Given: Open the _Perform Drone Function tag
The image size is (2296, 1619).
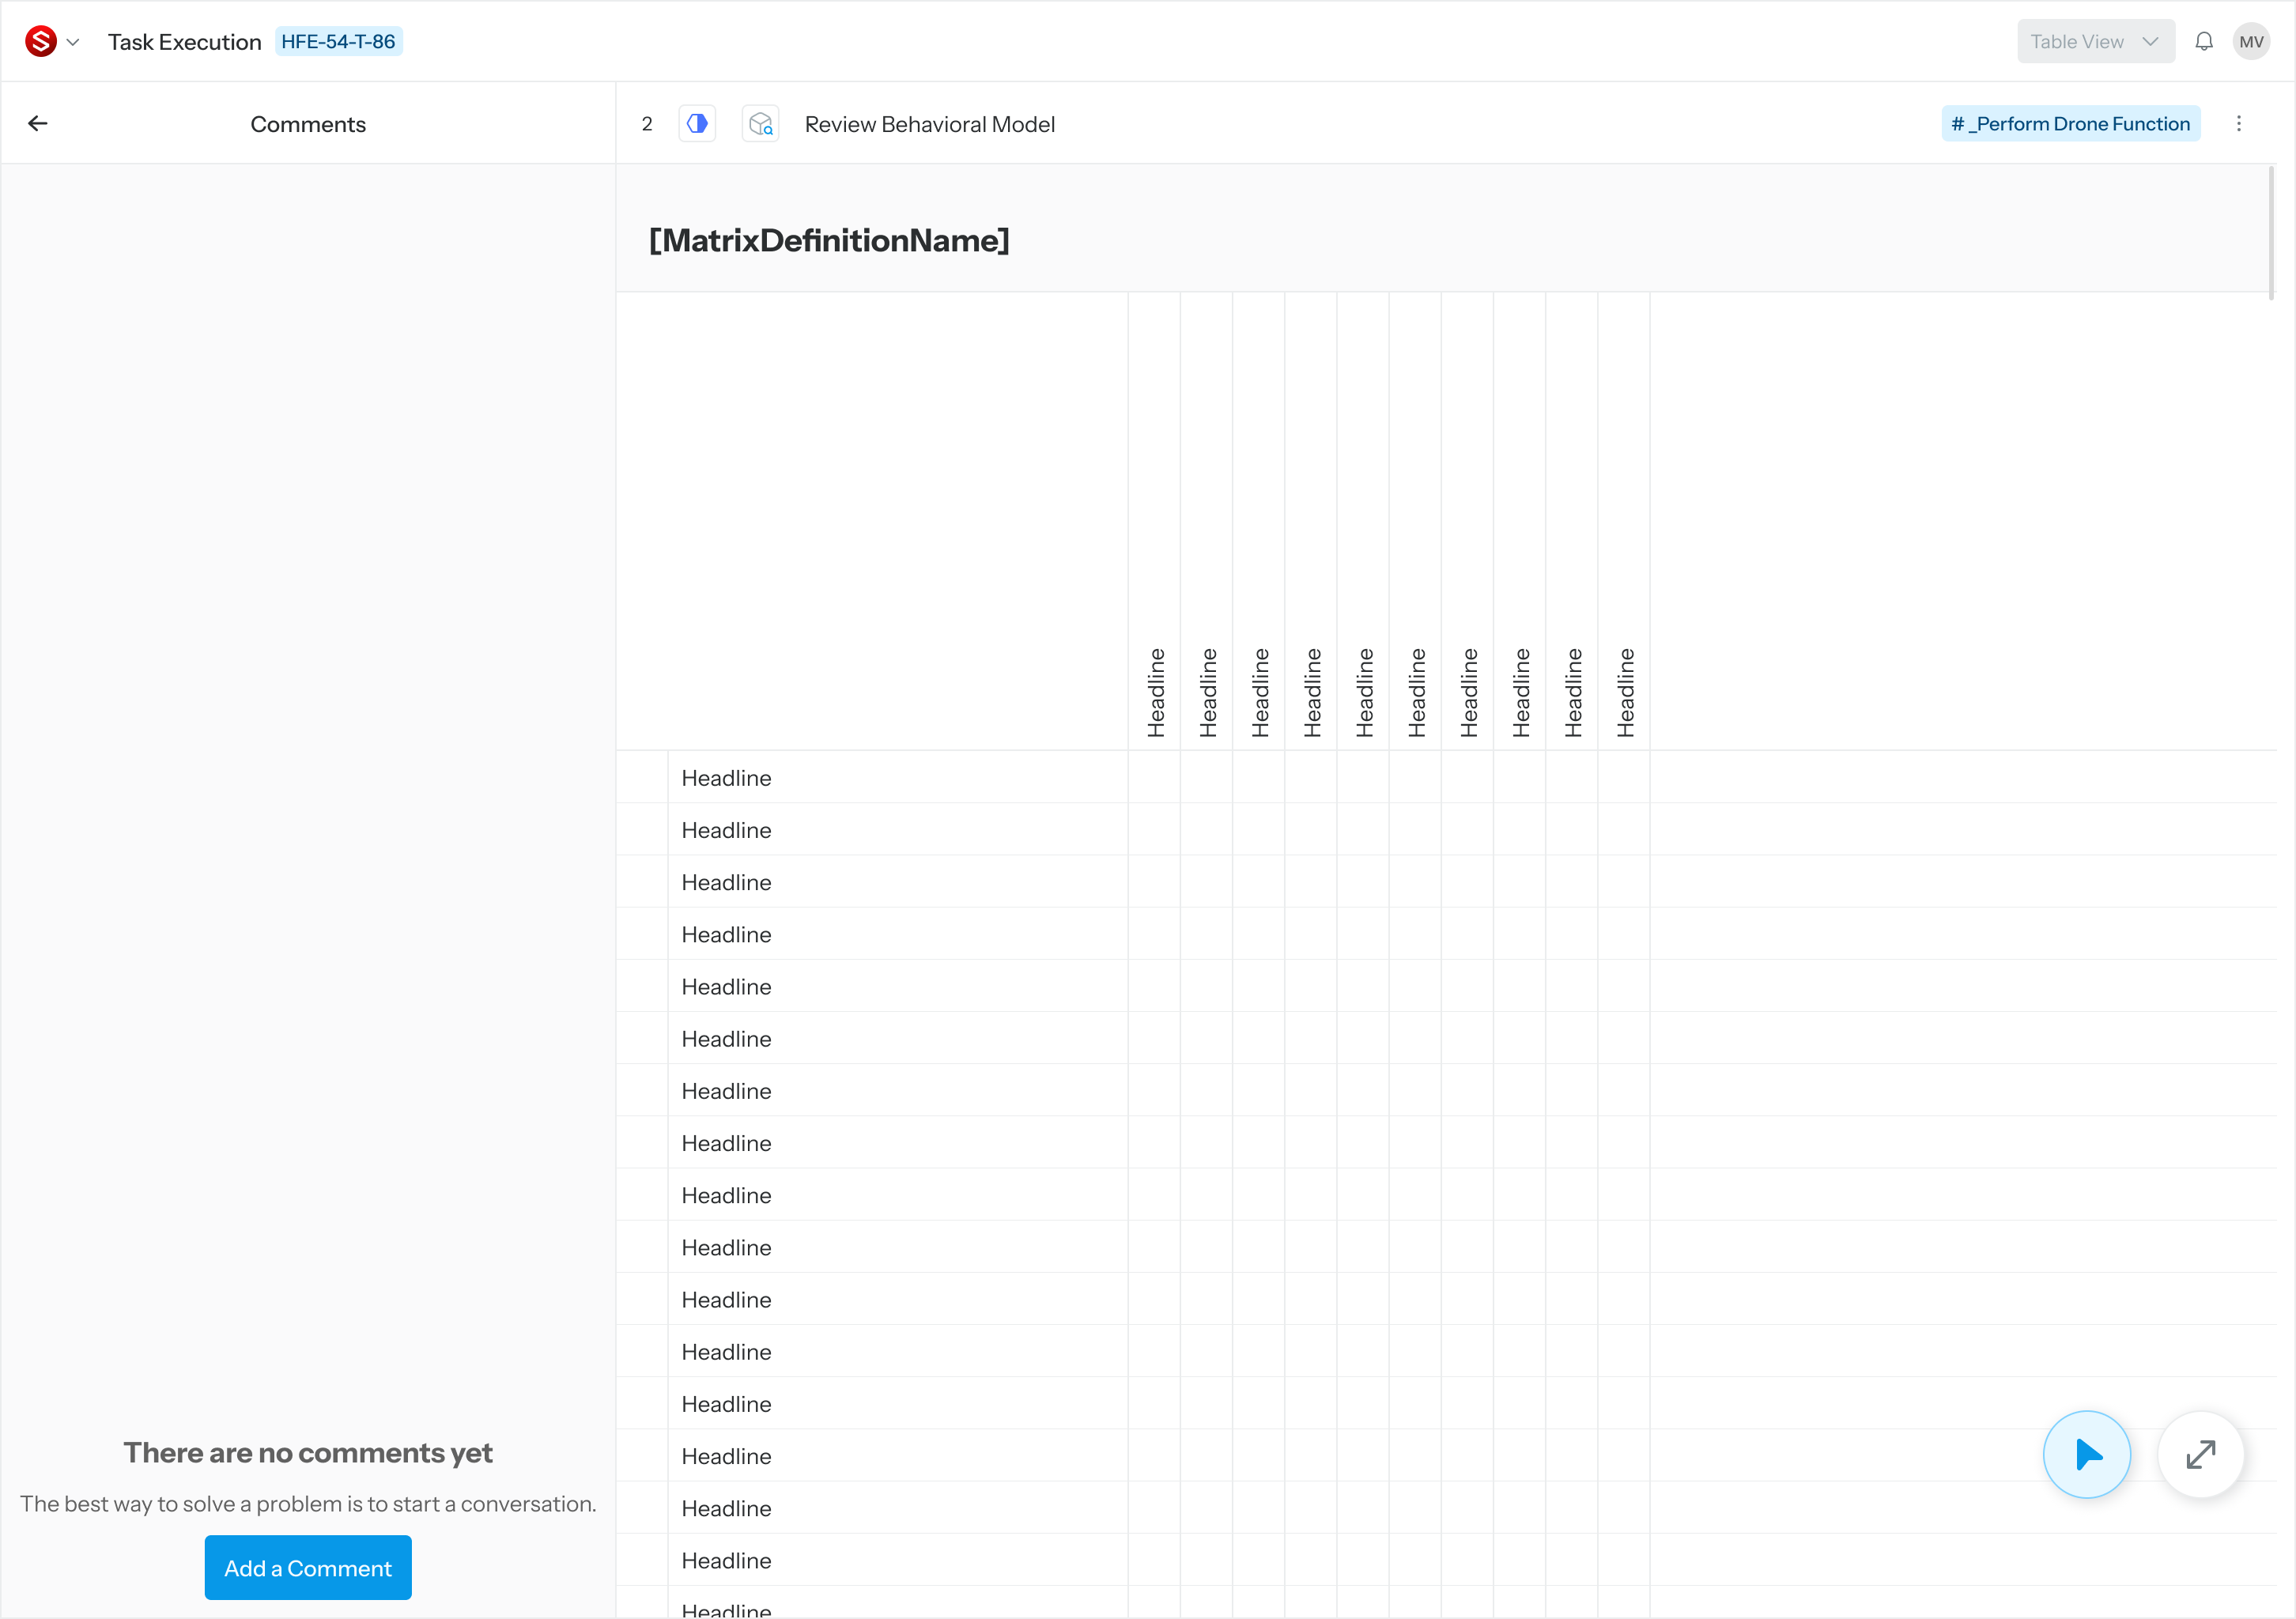Looking at the screenshot, I should coord(2070,124).
